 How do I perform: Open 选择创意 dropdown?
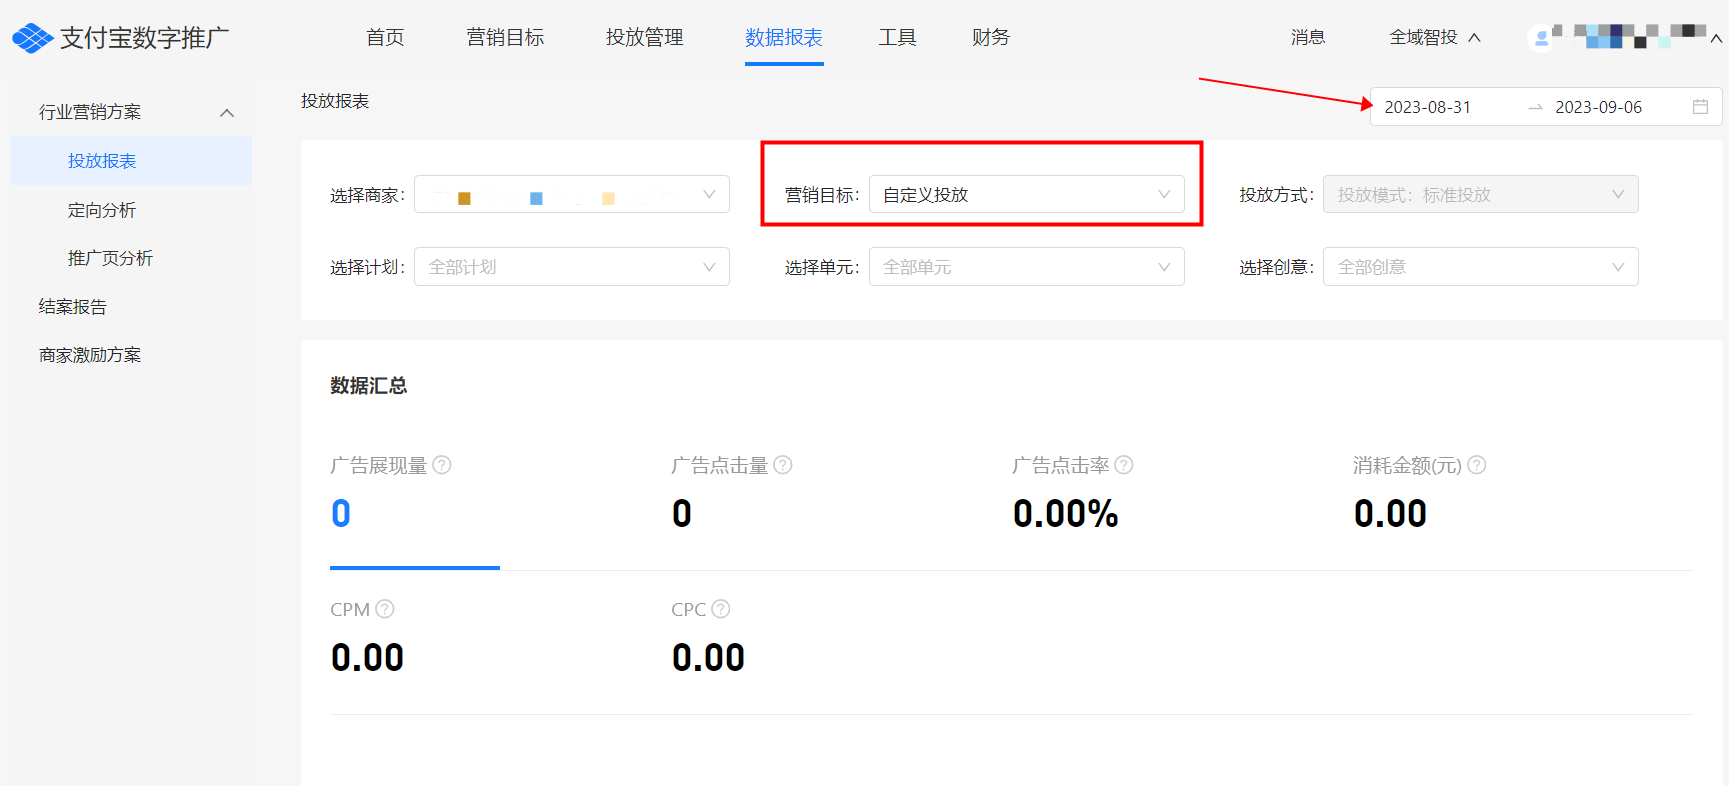pos(1480,267)
